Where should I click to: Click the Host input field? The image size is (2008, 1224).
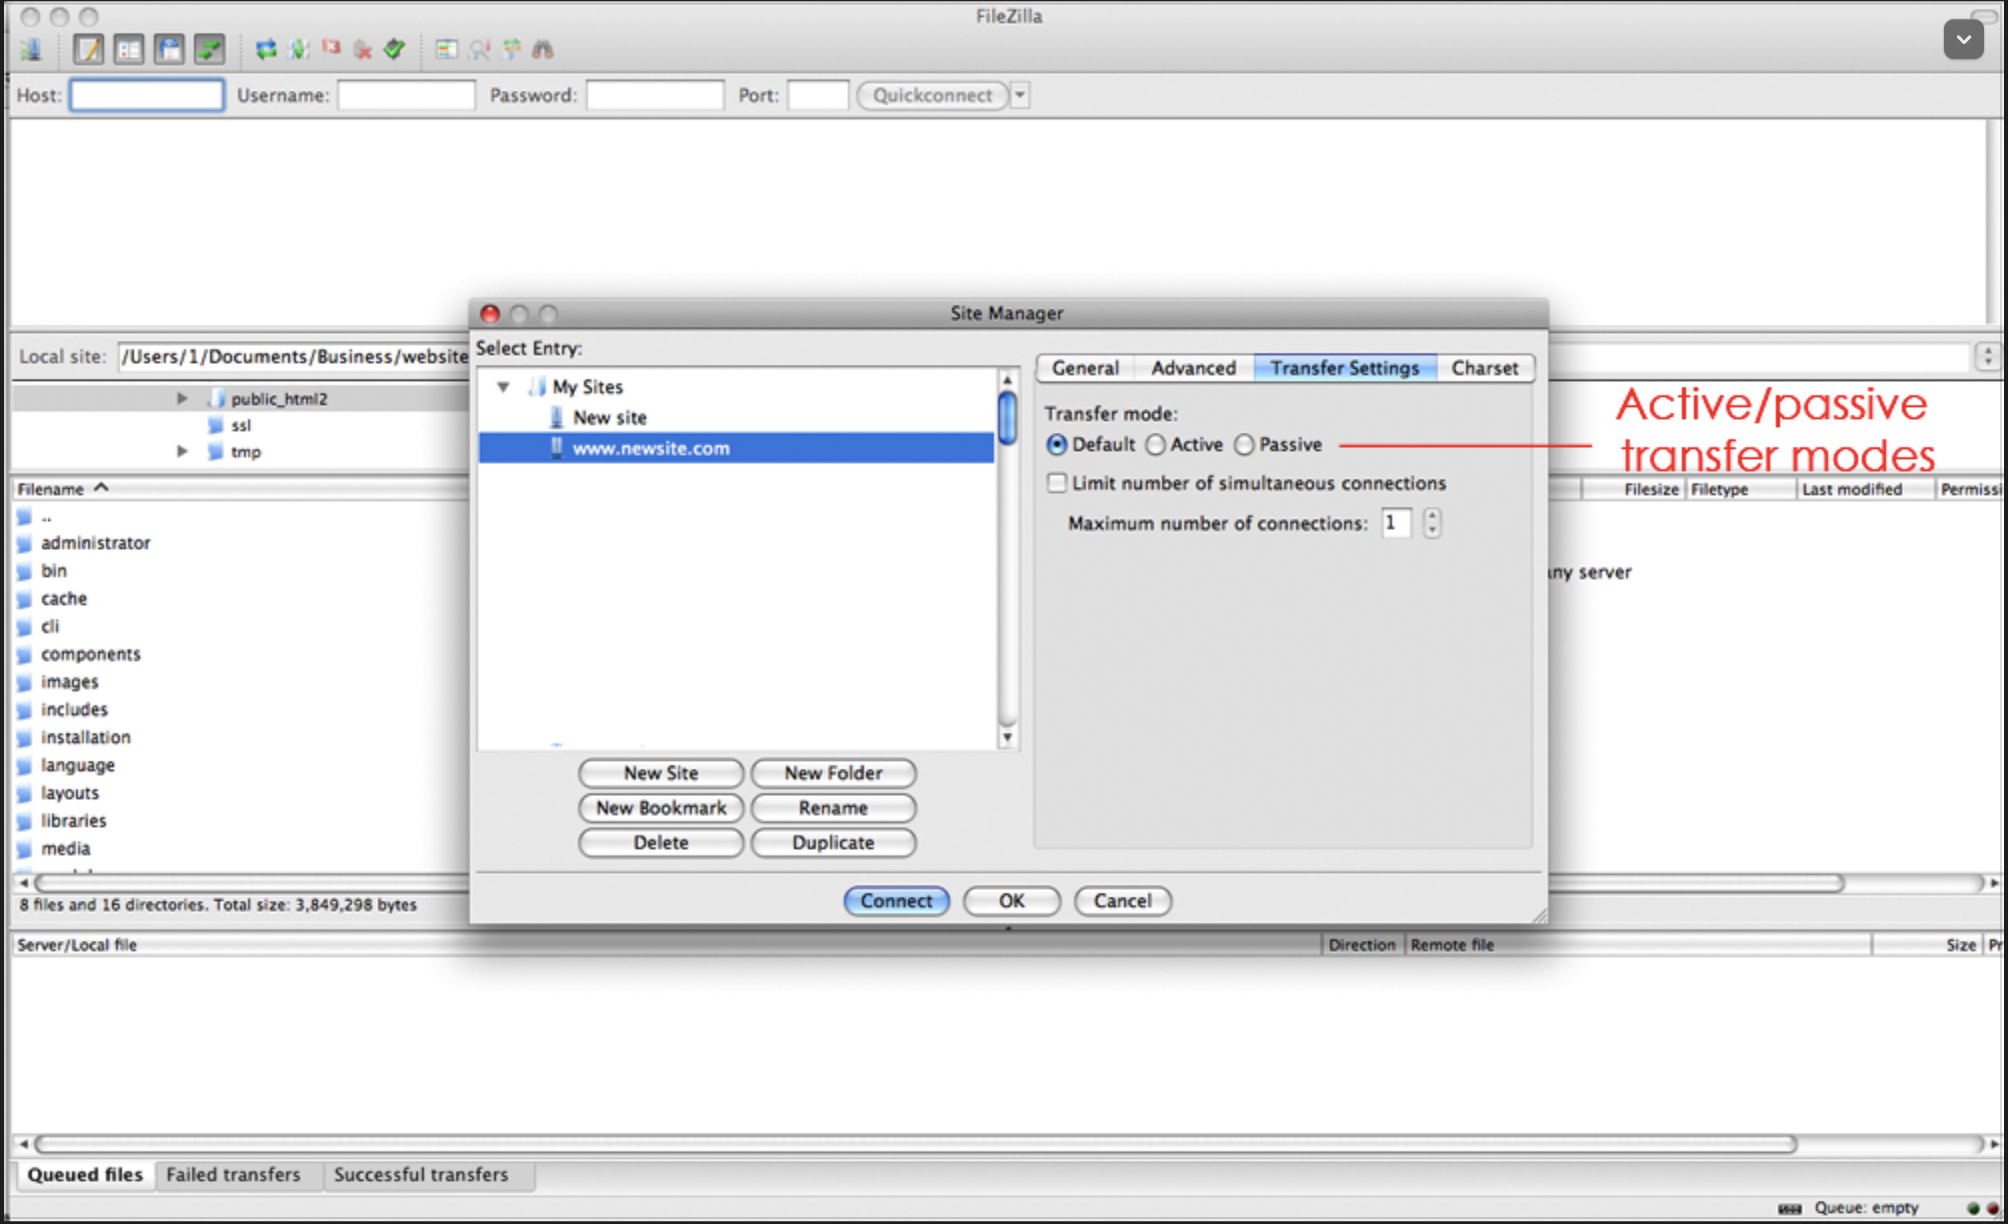tap(147, 95)
